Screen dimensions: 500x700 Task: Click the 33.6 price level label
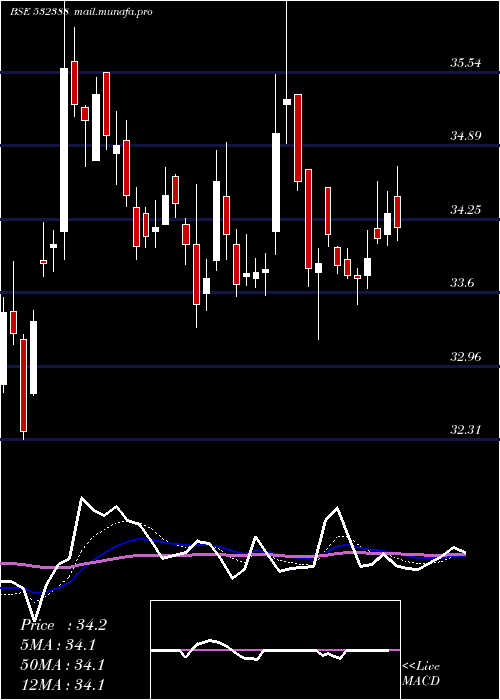462,283
